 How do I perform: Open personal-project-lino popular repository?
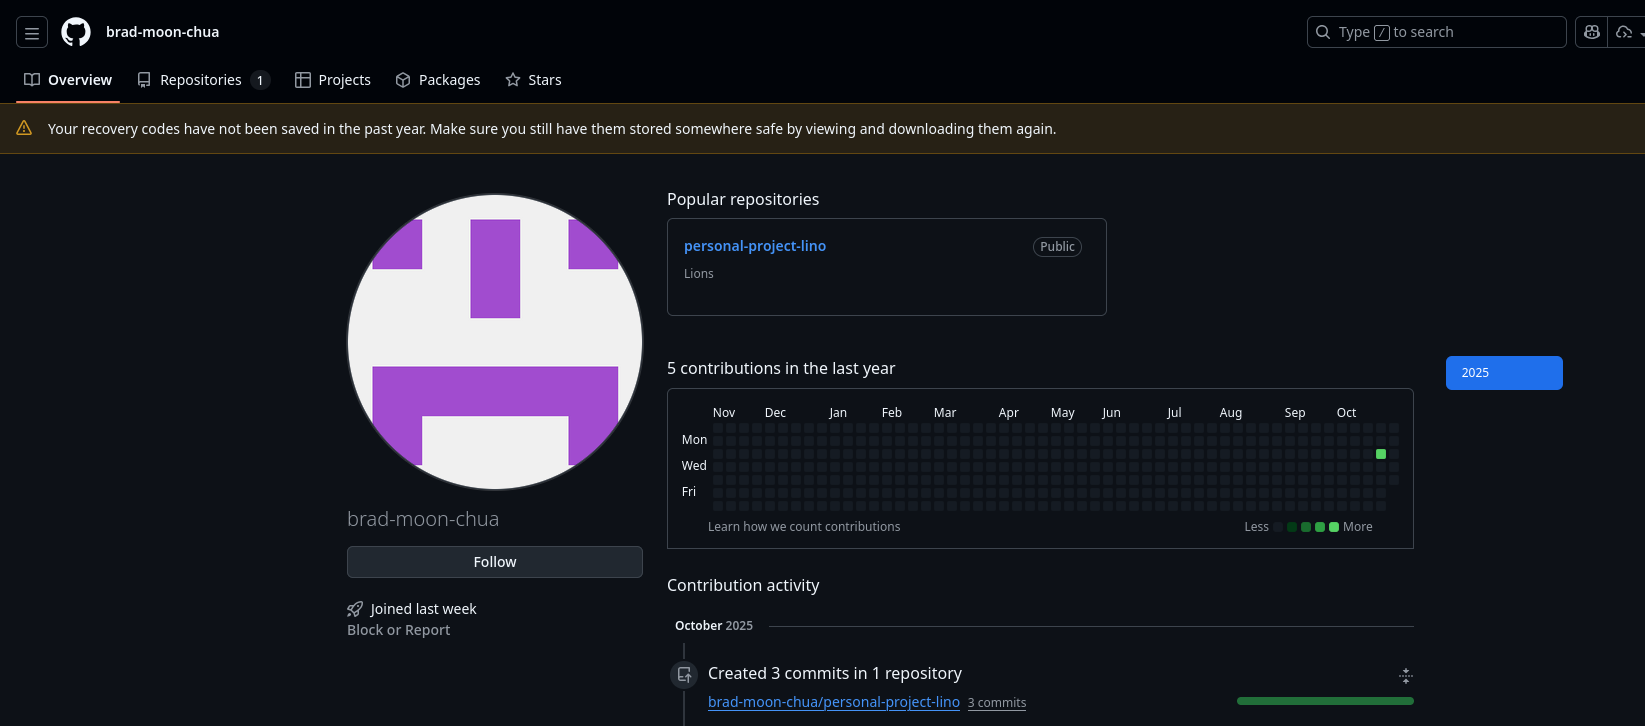(755, 246)
